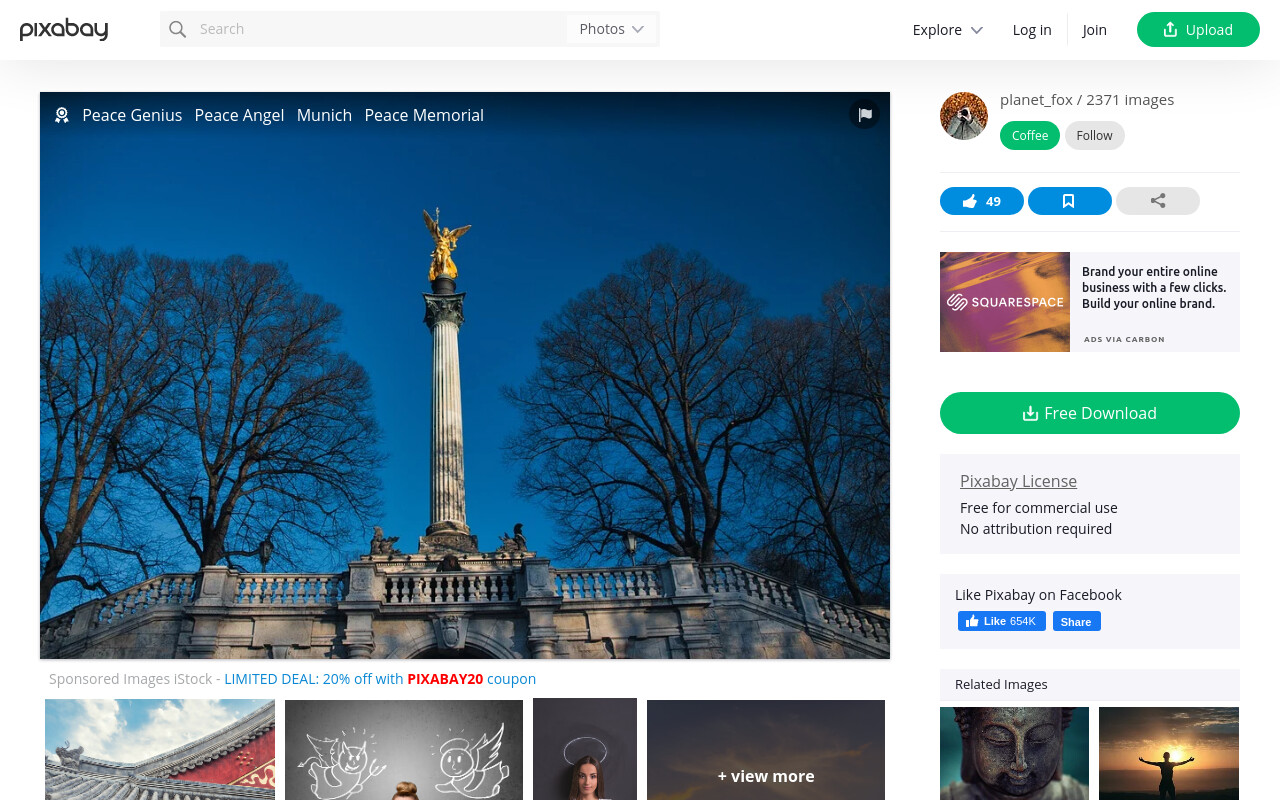This screenshot has height=800, width=1280.
Task: Click the Facebook Like 654K button
Action: click(1002, 621)
